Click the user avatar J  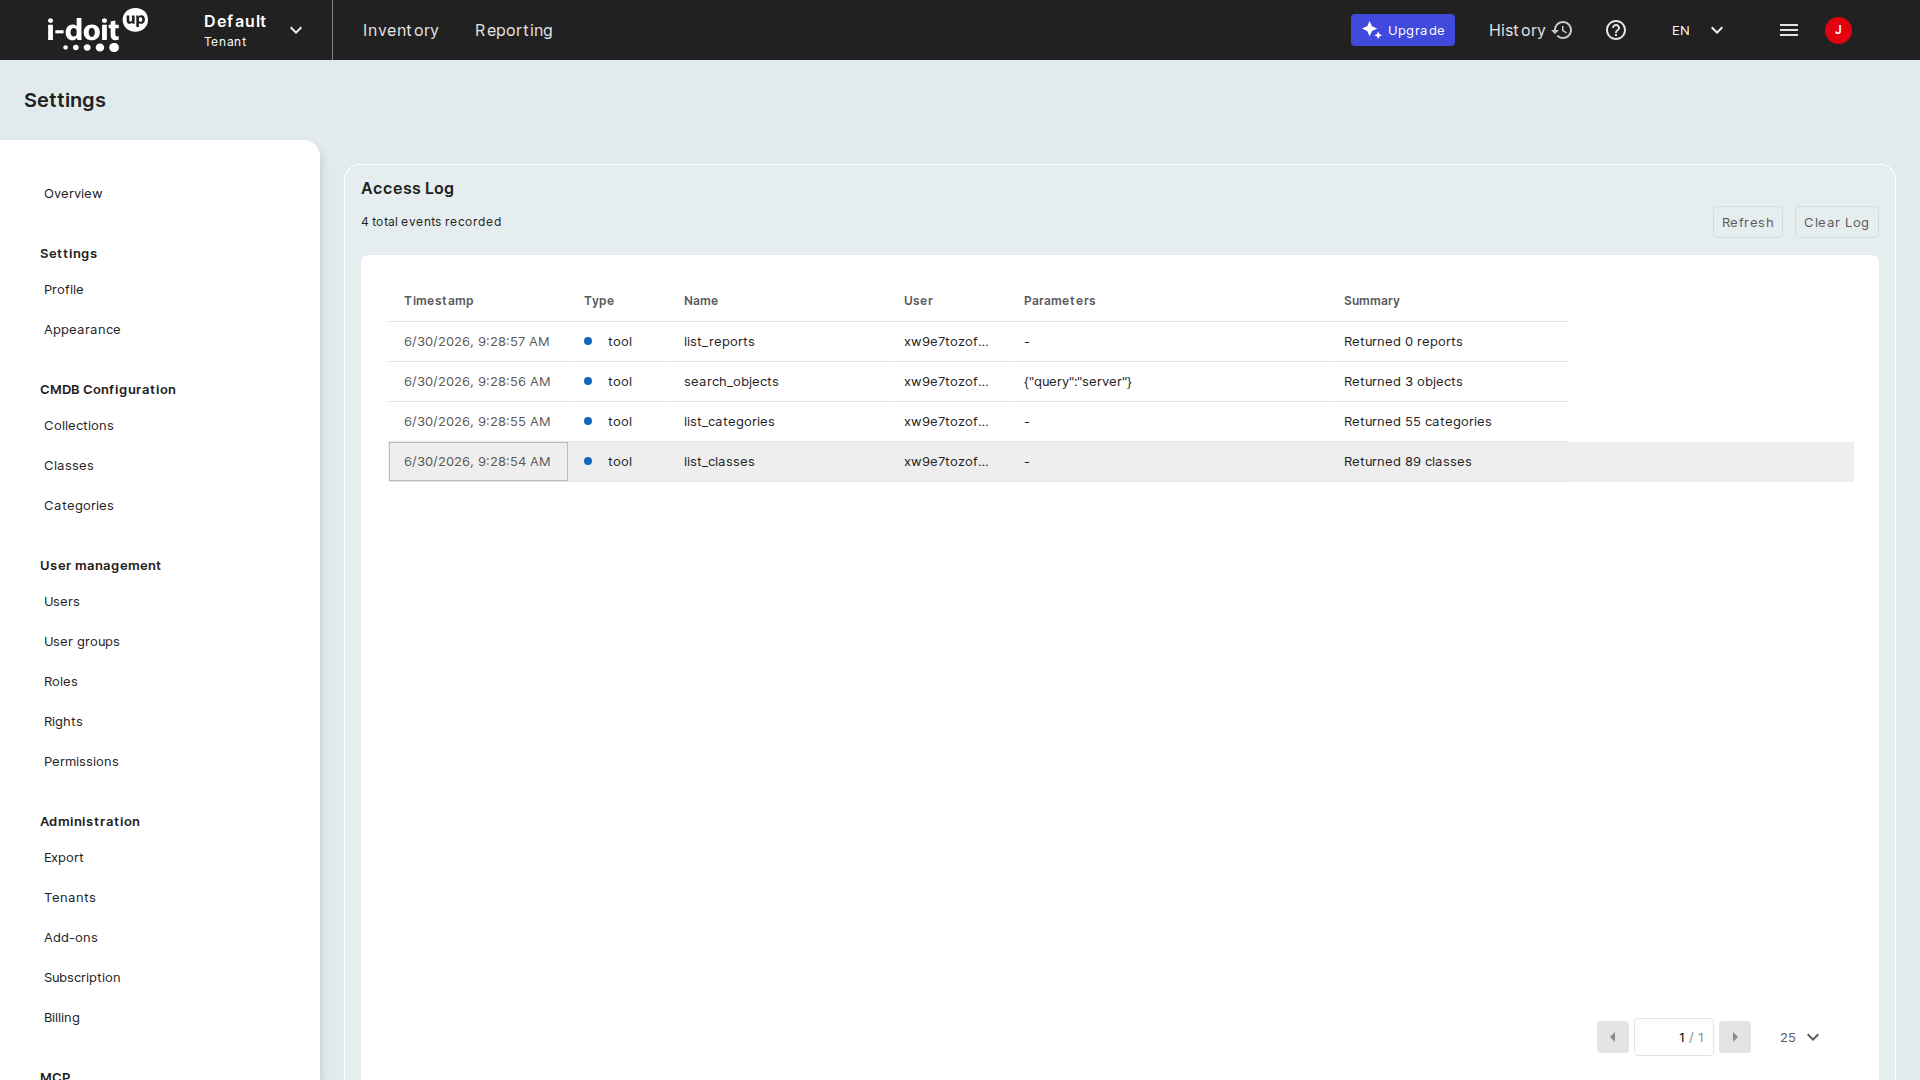[1838, 30]
